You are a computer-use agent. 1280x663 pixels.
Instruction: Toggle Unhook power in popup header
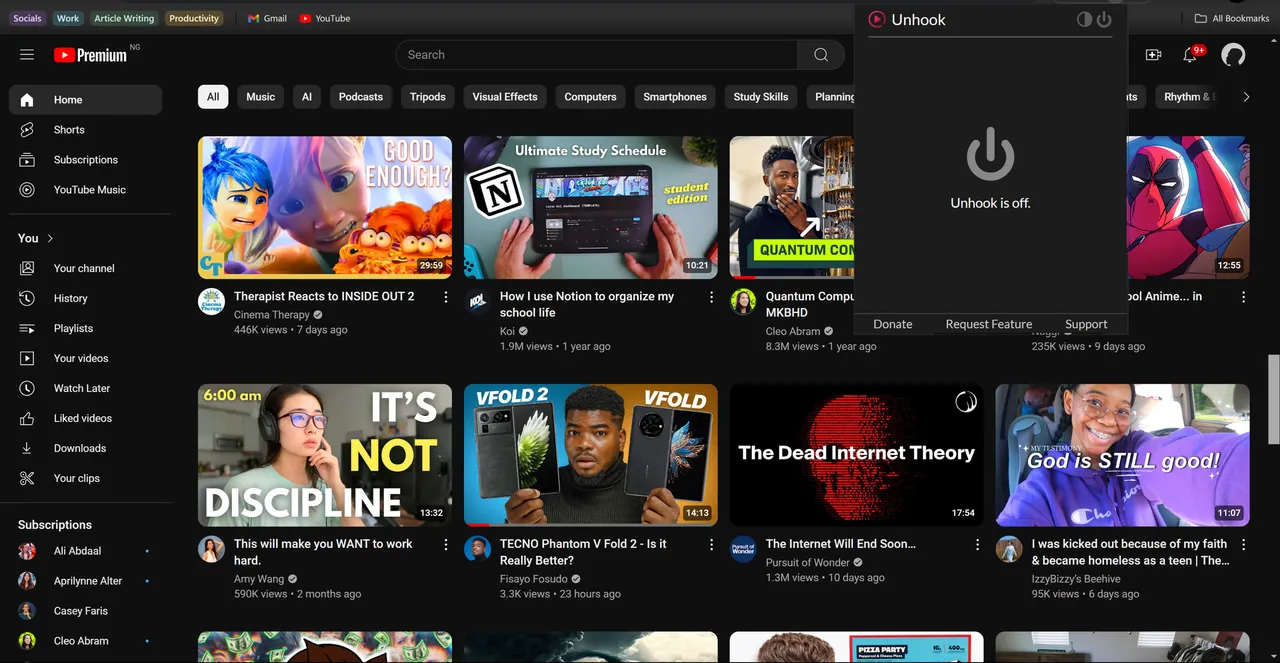[x=1104, y=19]
